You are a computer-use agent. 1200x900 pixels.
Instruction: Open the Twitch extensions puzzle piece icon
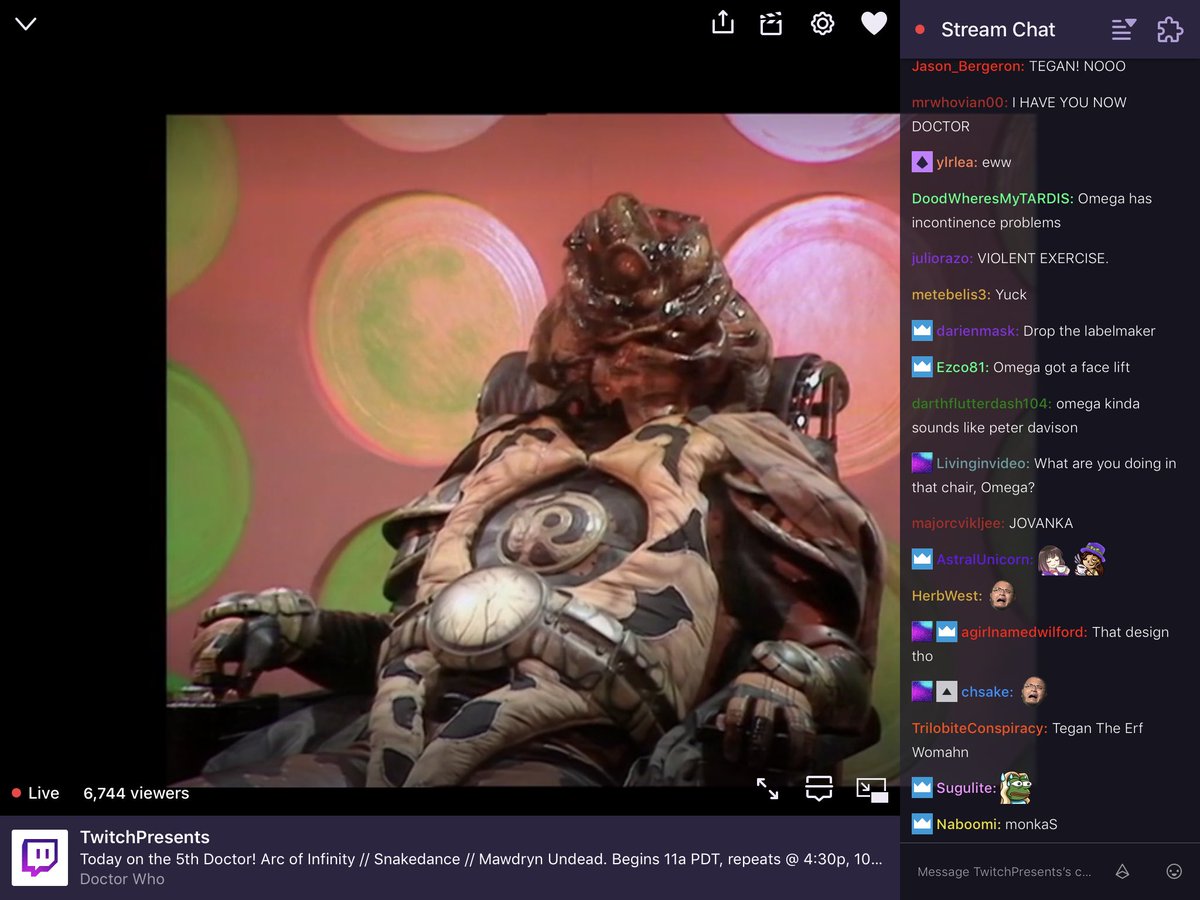tap(1169, 30)
